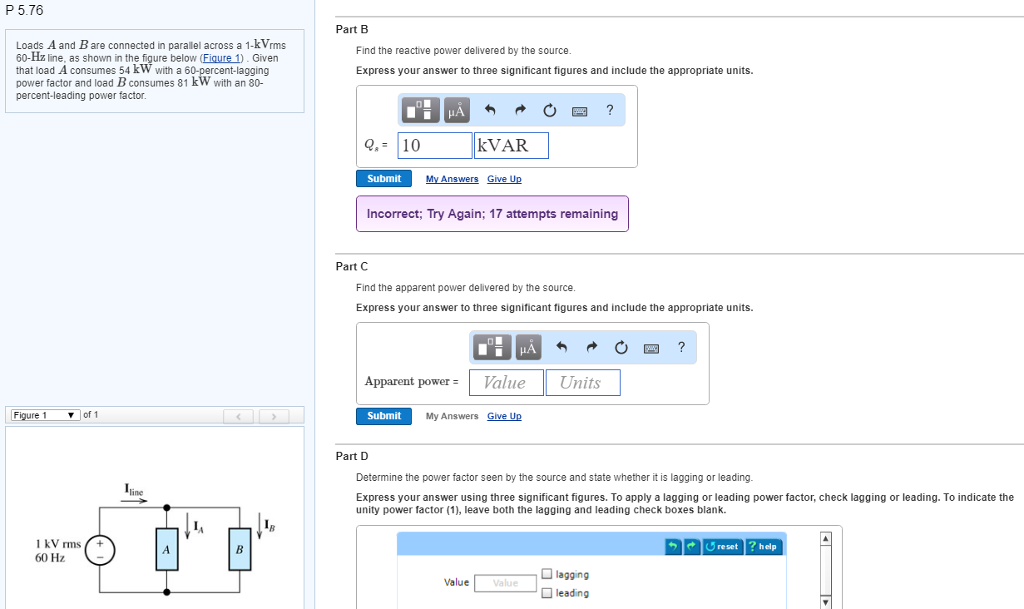Viewport: 1024px width, 609px height.
Task: Click the reset icon in Part D answer box
Action: coord(723,546)
